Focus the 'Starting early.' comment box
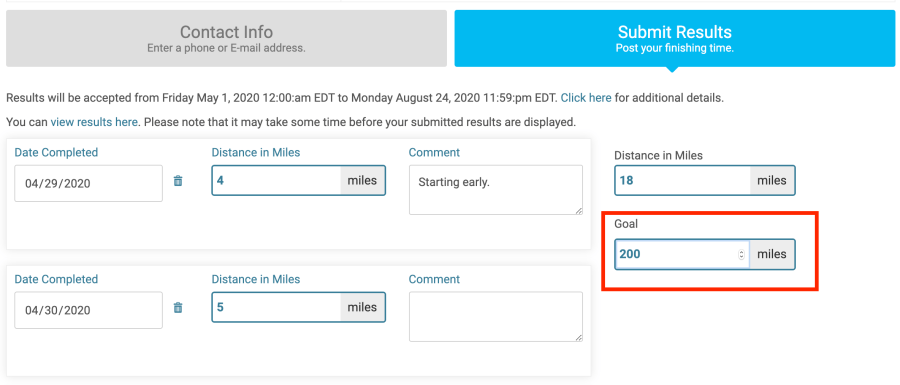The width and height of the screenshot is (900, 385). point(496,190)
